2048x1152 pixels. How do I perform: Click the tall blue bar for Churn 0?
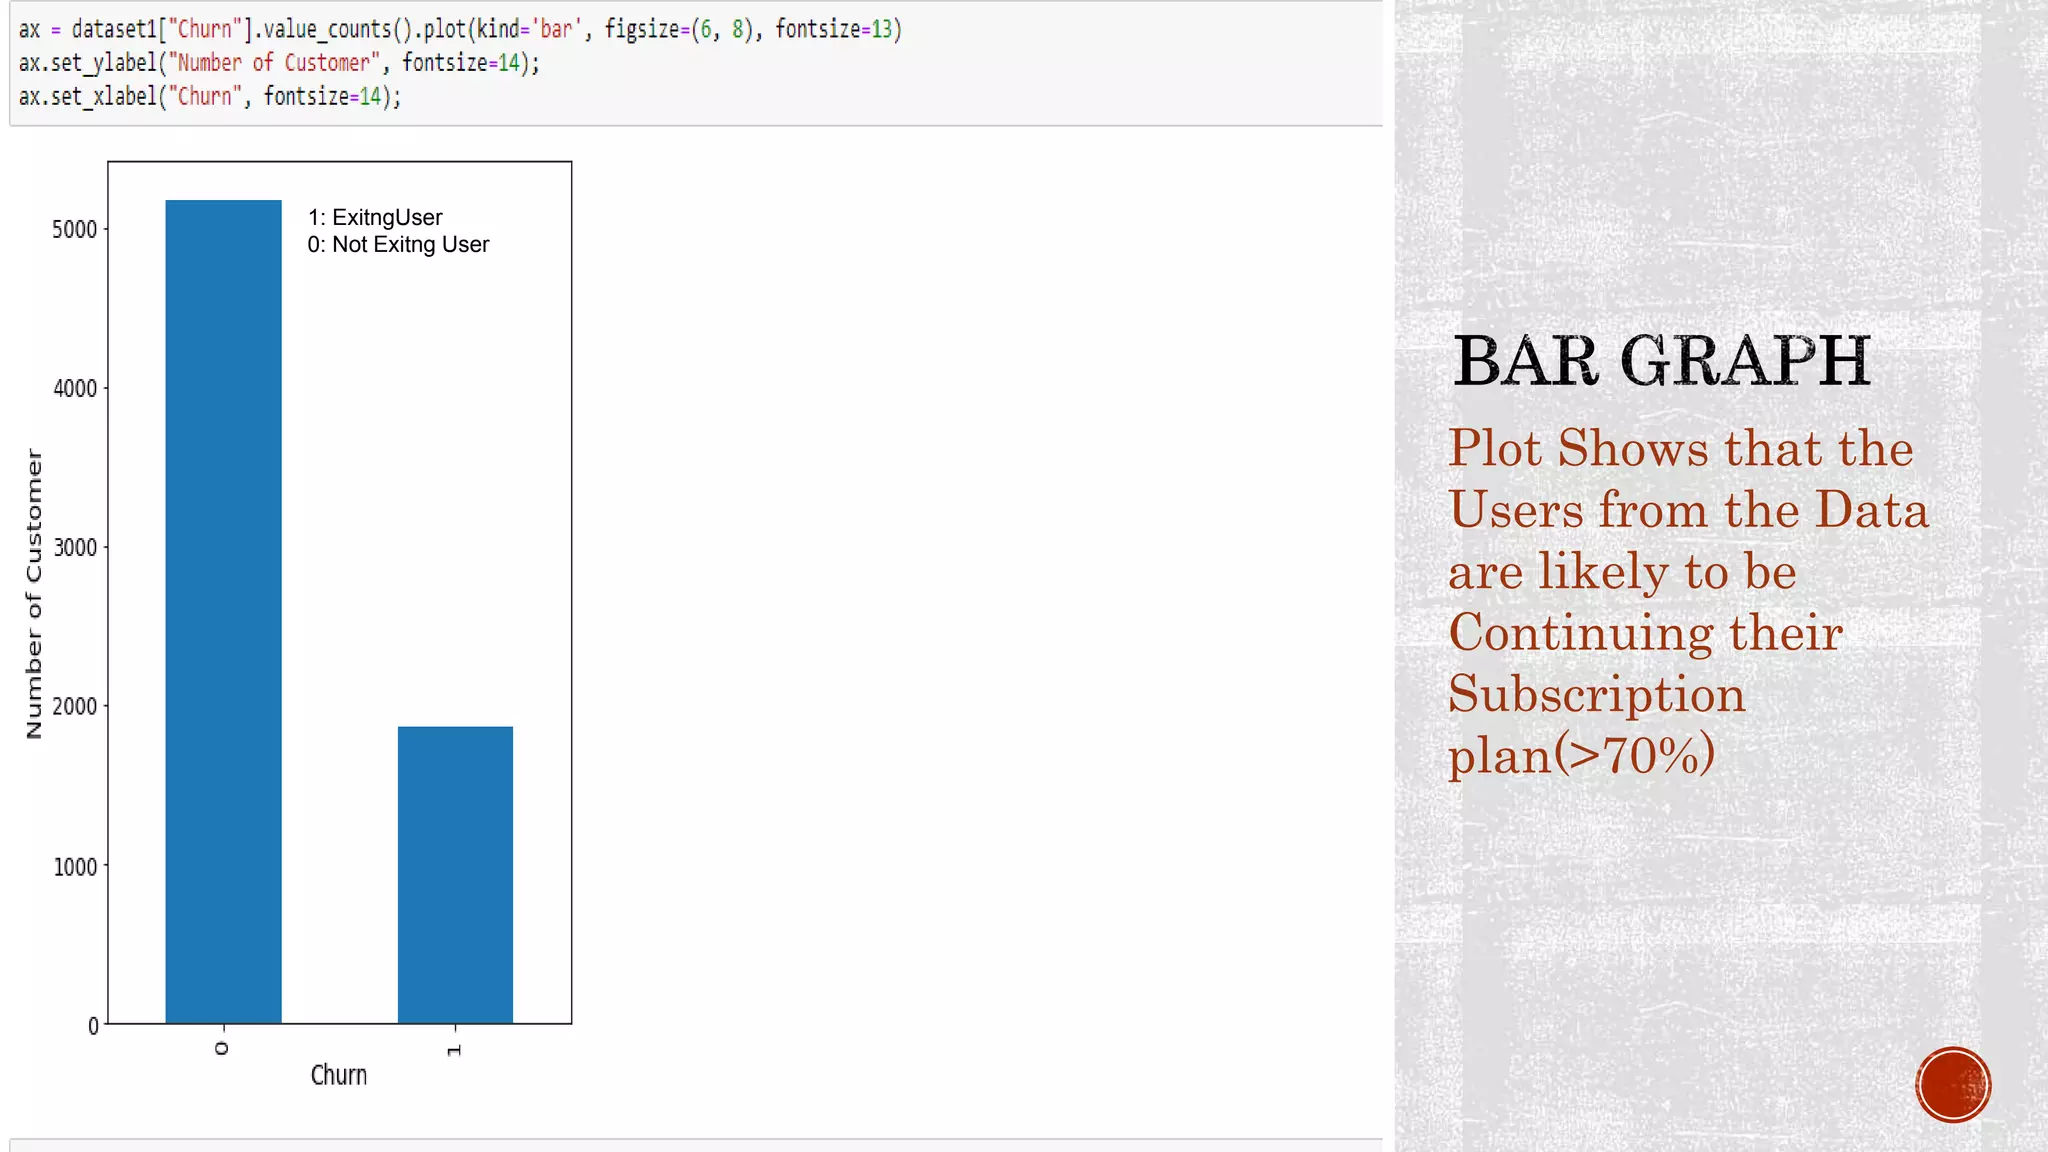click(223, 611)
